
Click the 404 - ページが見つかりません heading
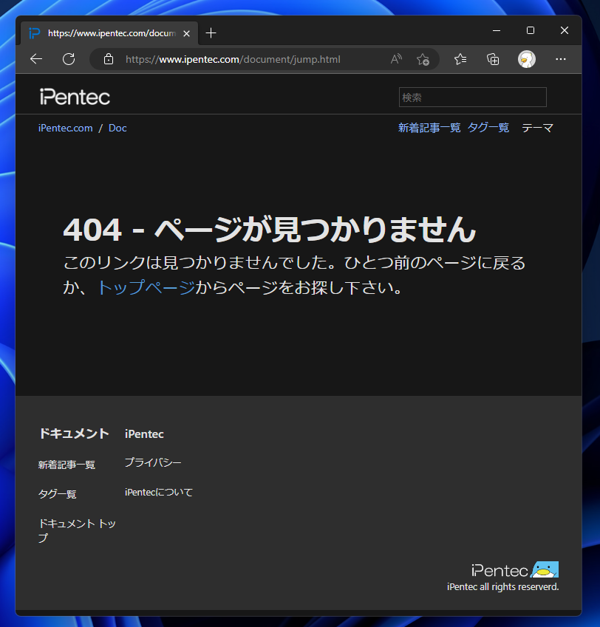tap(270, 230)
